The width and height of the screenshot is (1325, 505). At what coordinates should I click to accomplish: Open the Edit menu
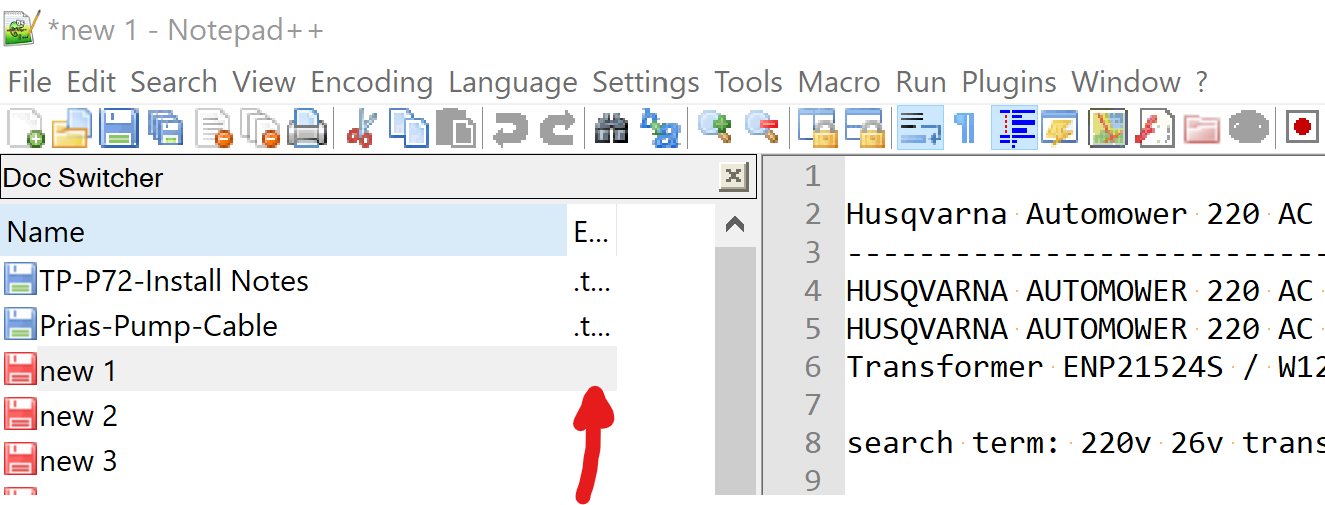tap(92, 82)
